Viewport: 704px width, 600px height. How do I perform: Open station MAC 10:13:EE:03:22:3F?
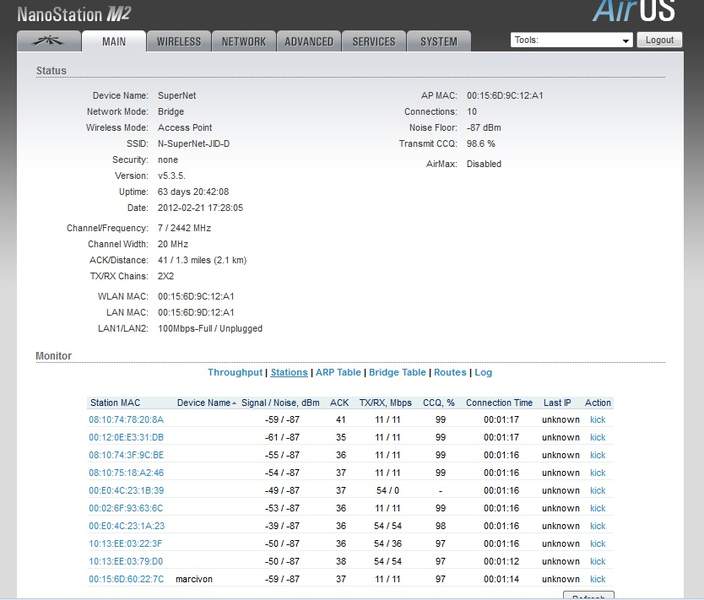point(125,543)
